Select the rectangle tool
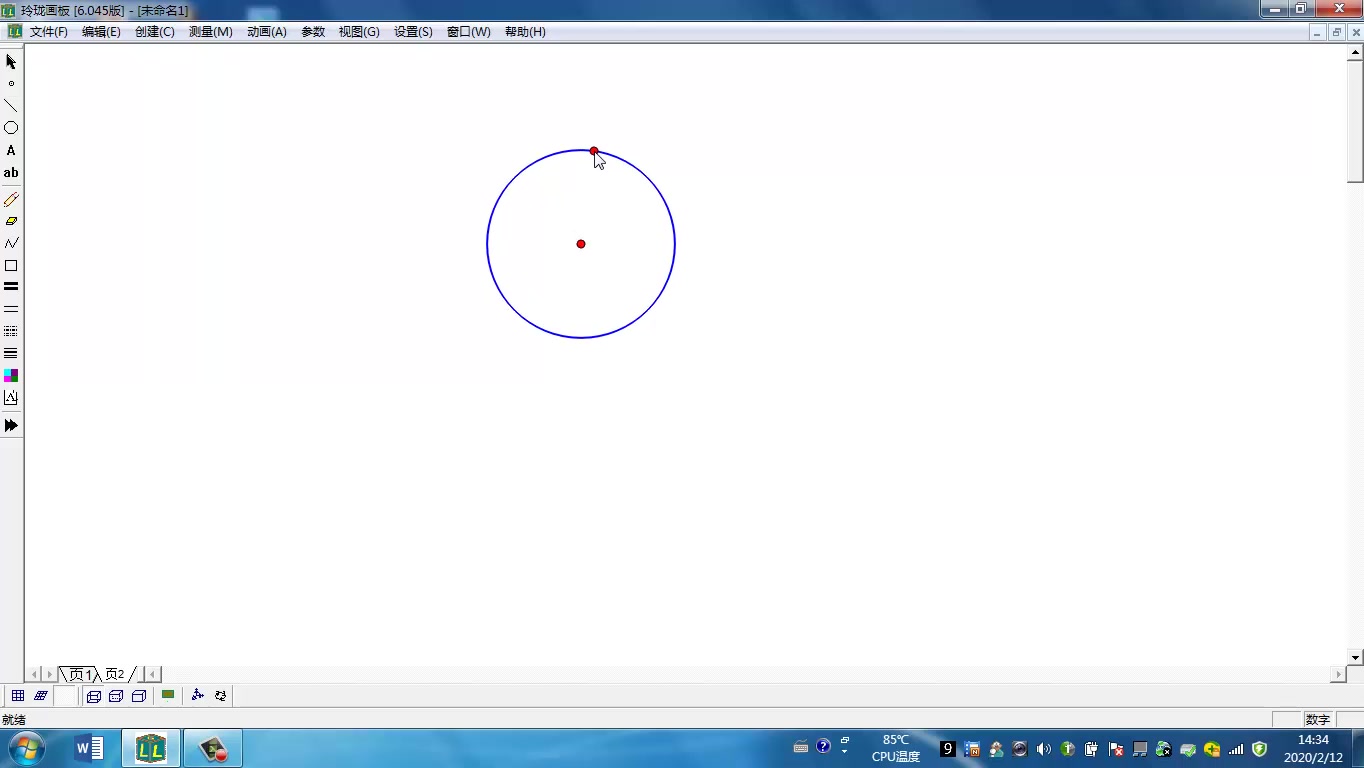1364x768 pixels. pos(11,266)
